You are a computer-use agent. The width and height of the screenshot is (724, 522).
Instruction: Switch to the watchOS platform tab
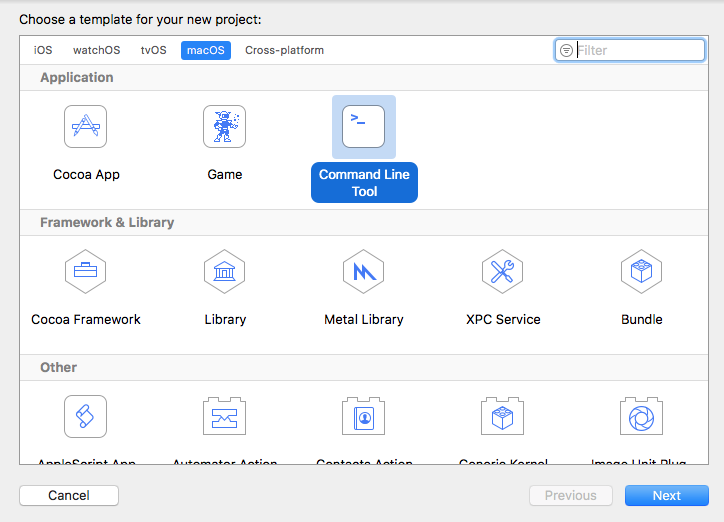coord(96,50)
